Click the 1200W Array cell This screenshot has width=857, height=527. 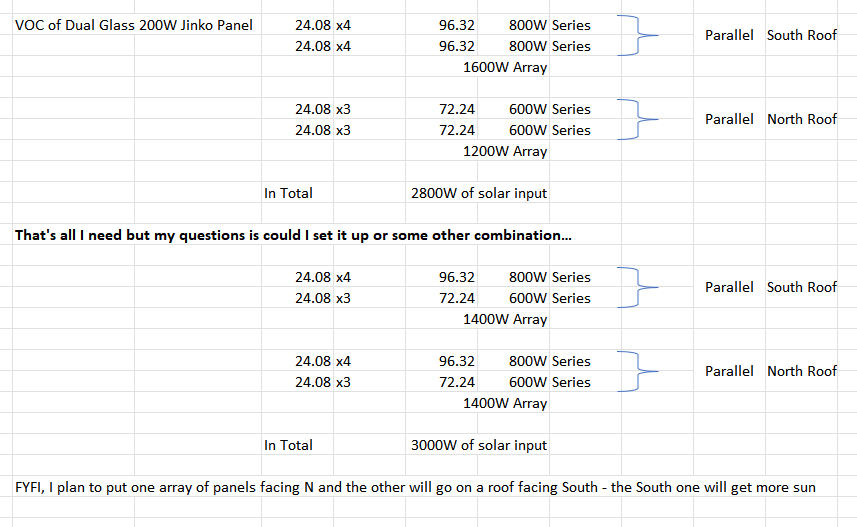[505, 151]
